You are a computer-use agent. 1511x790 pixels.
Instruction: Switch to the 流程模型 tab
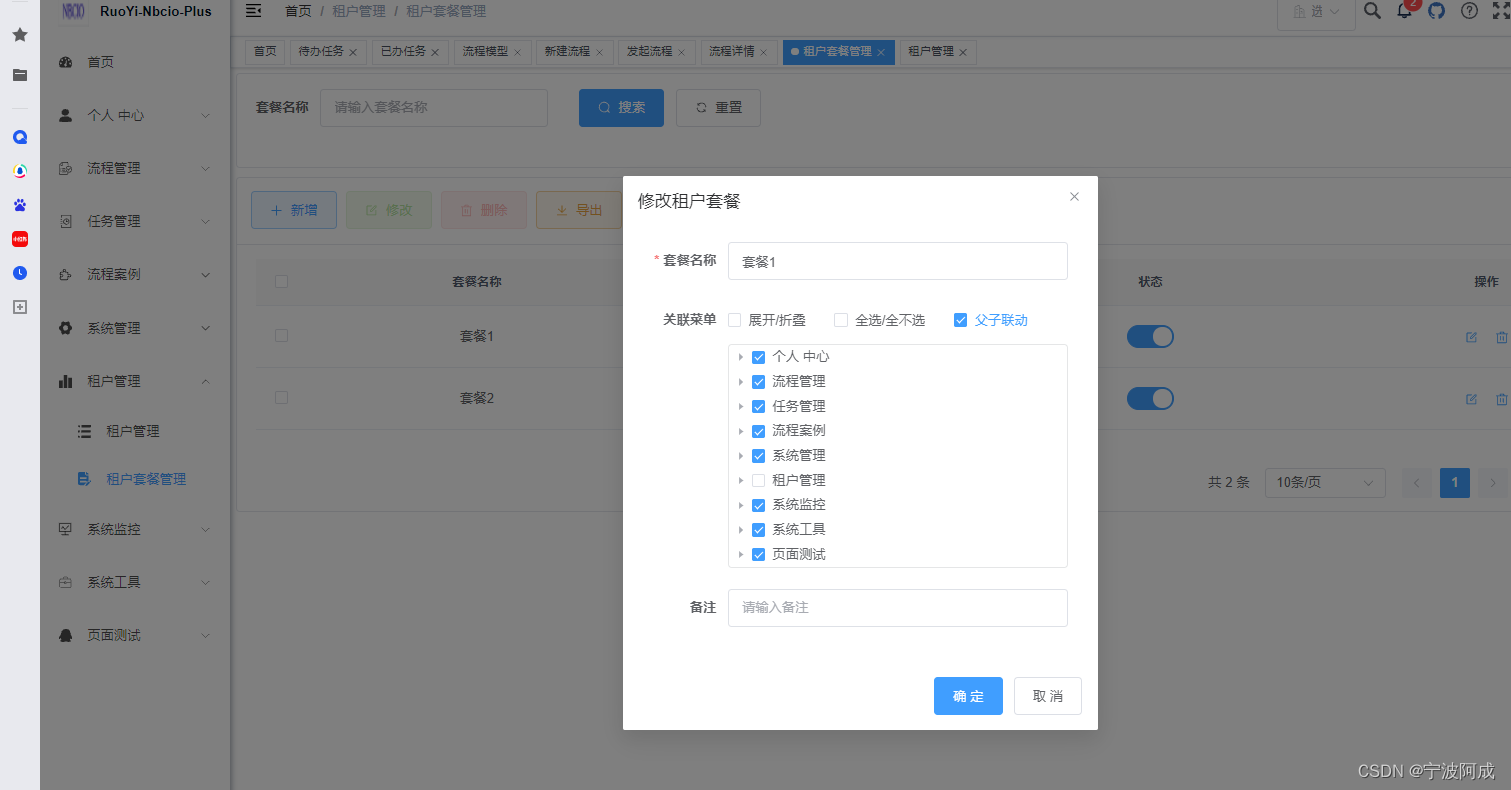pos(485,51)
